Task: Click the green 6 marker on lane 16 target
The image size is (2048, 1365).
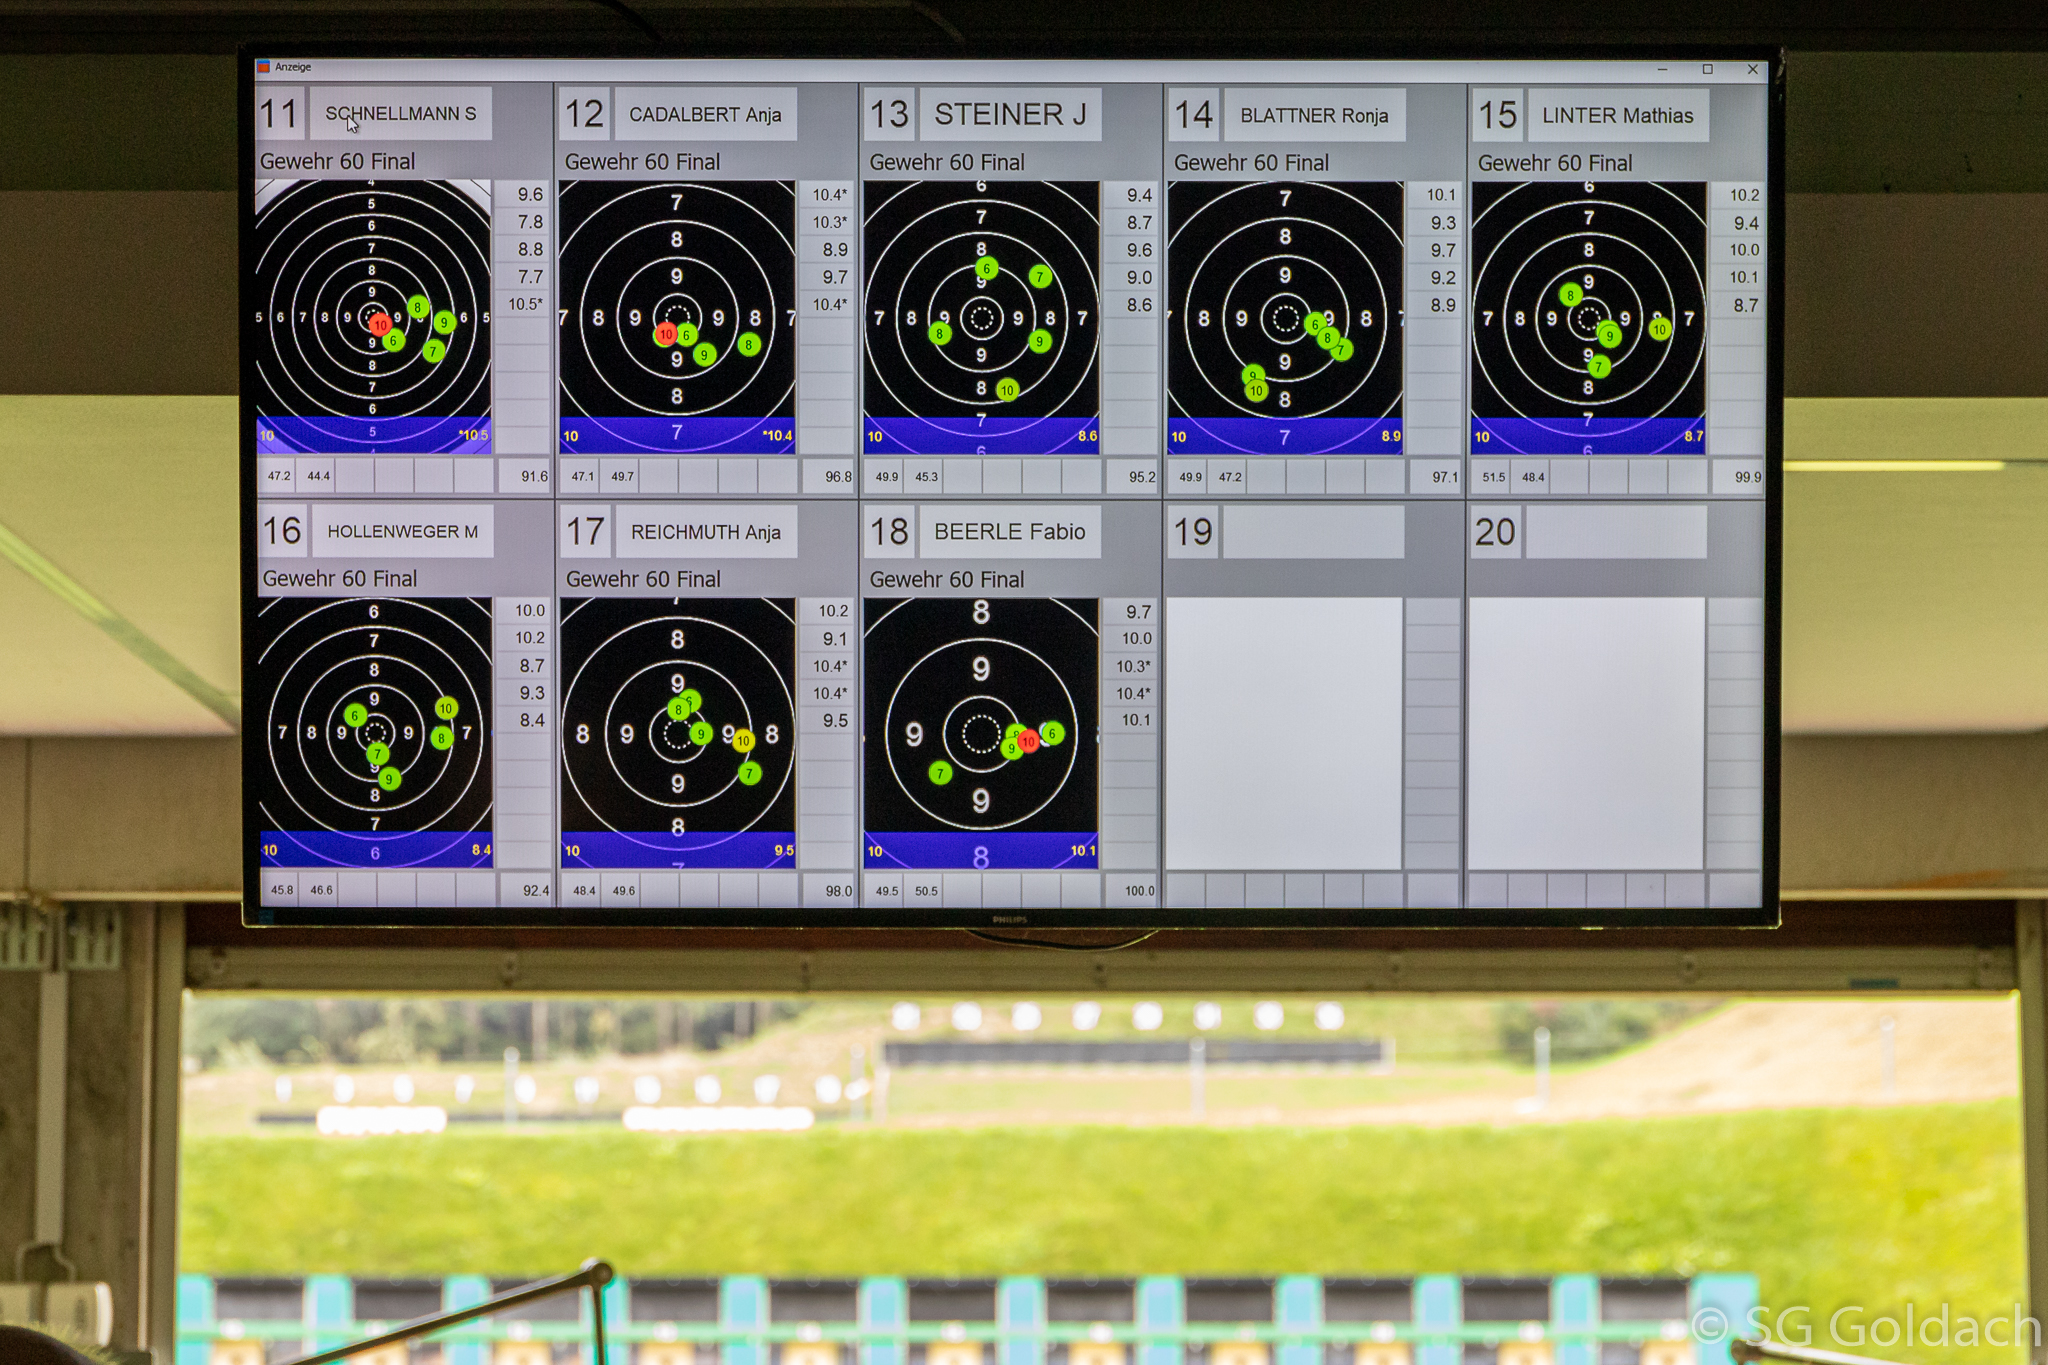Action: tap(354, 715)
